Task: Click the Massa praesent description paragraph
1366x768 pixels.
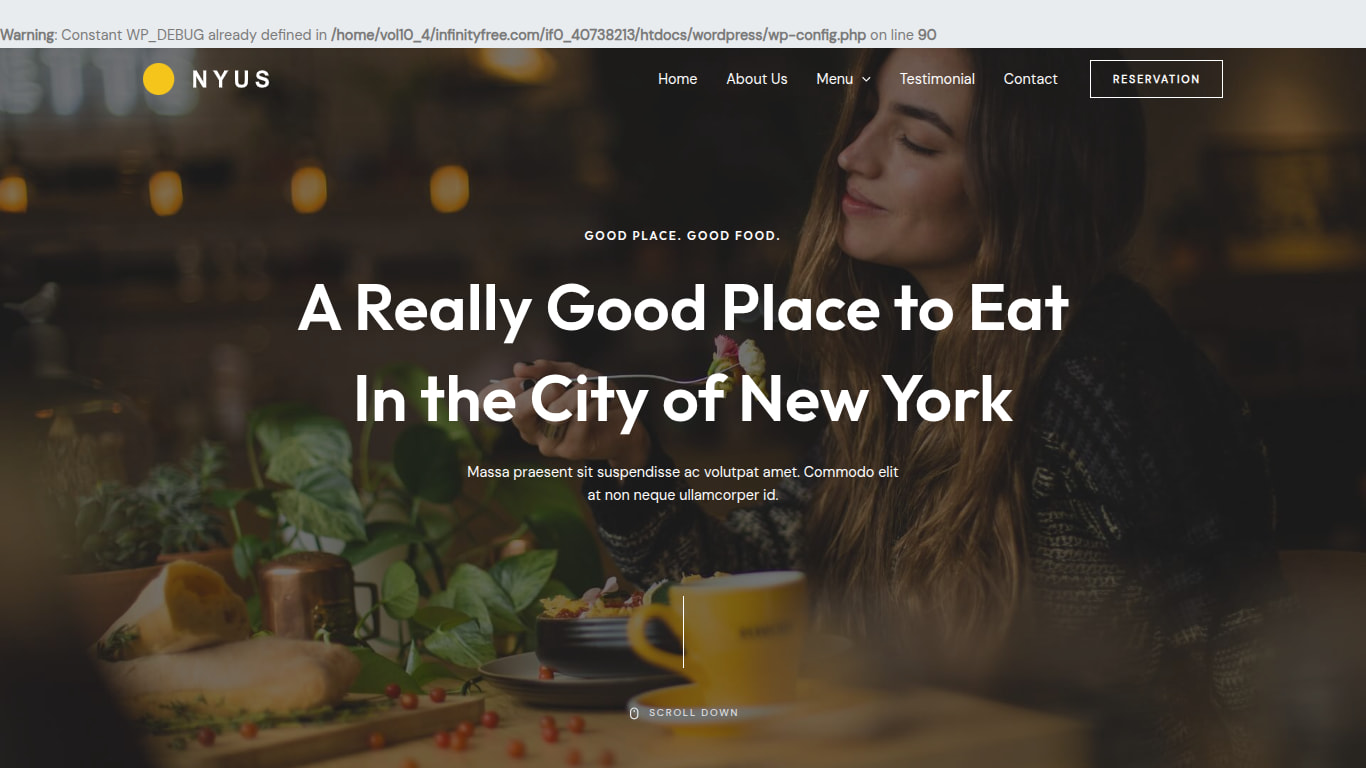Action: [683, 483]
